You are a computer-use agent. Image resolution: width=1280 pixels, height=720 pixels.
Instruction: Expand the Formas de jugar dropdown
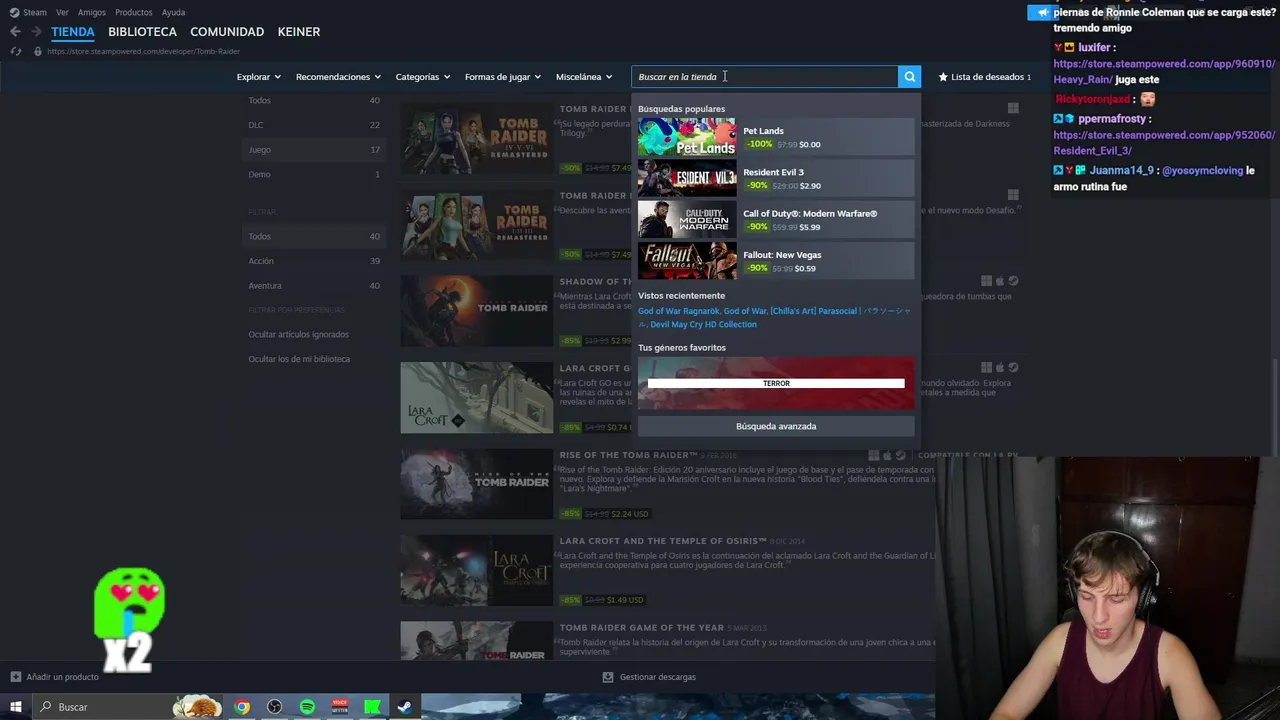(502, 77)
